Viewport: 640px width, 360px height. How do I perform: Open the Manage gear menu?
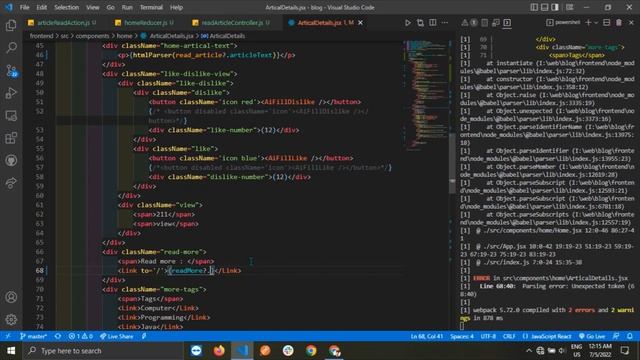[11, 319]
